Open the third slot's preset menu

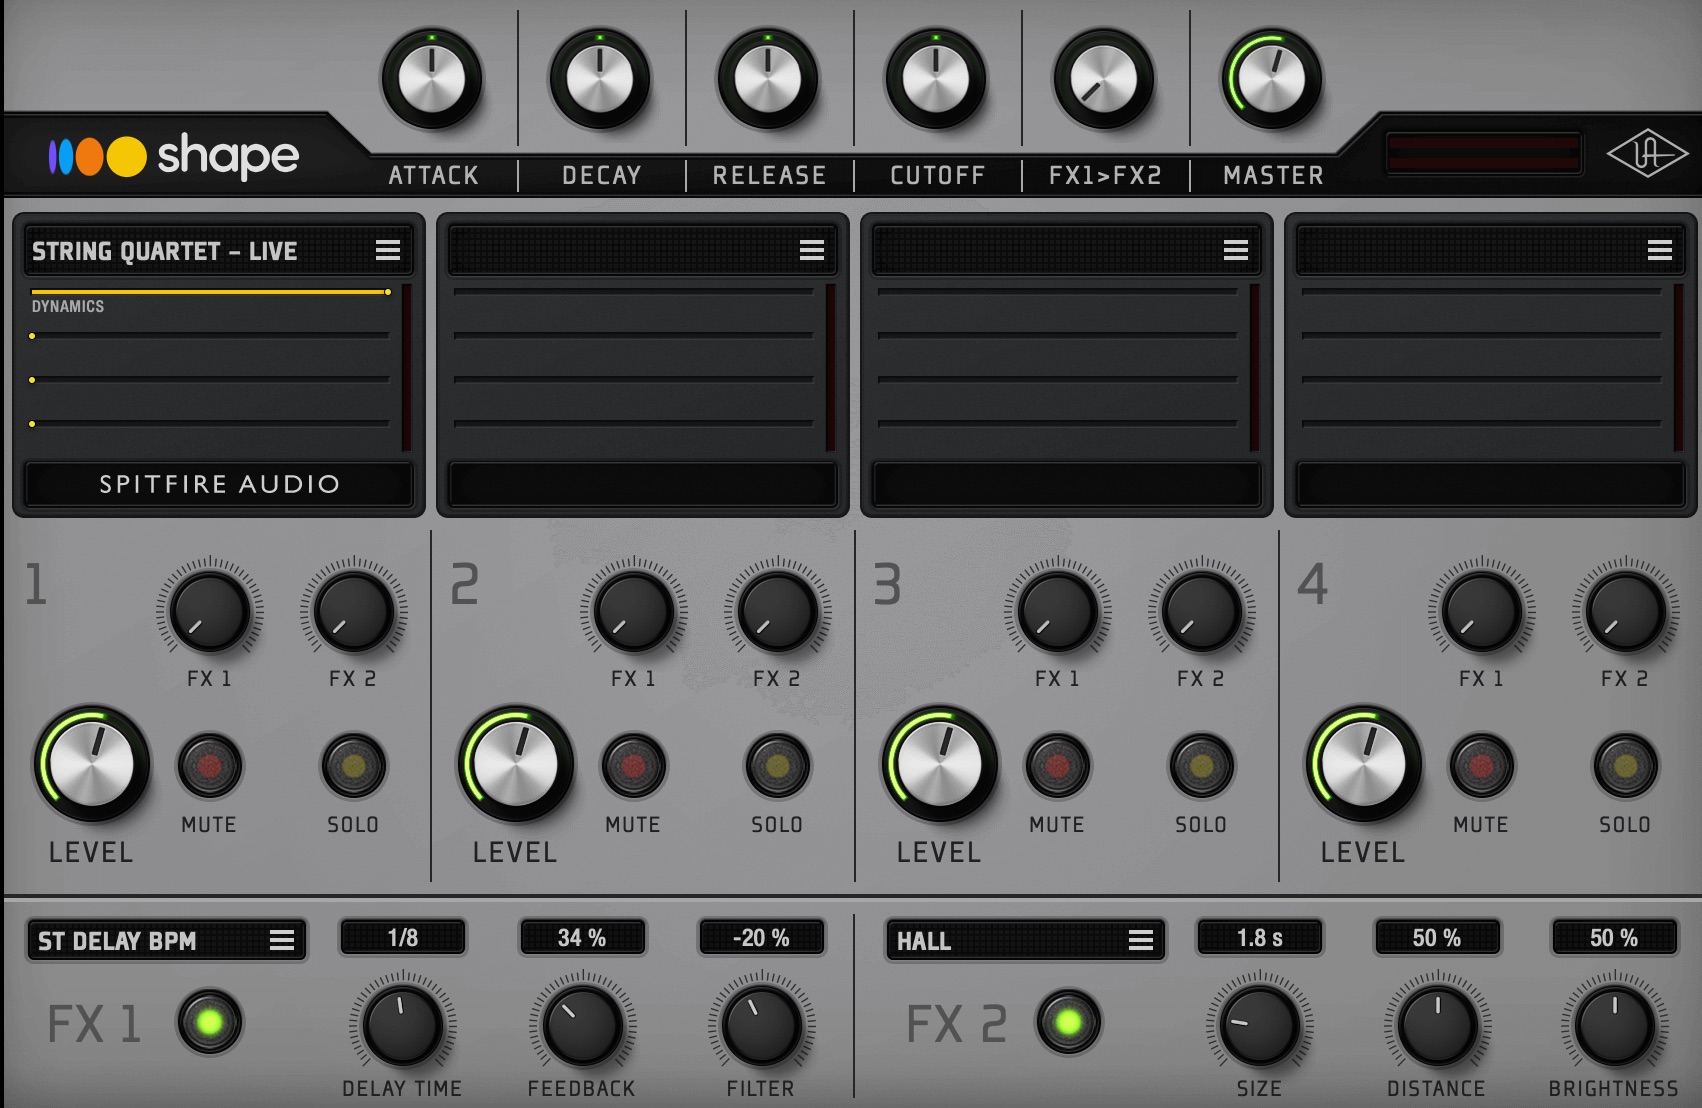click(1236, 250)
